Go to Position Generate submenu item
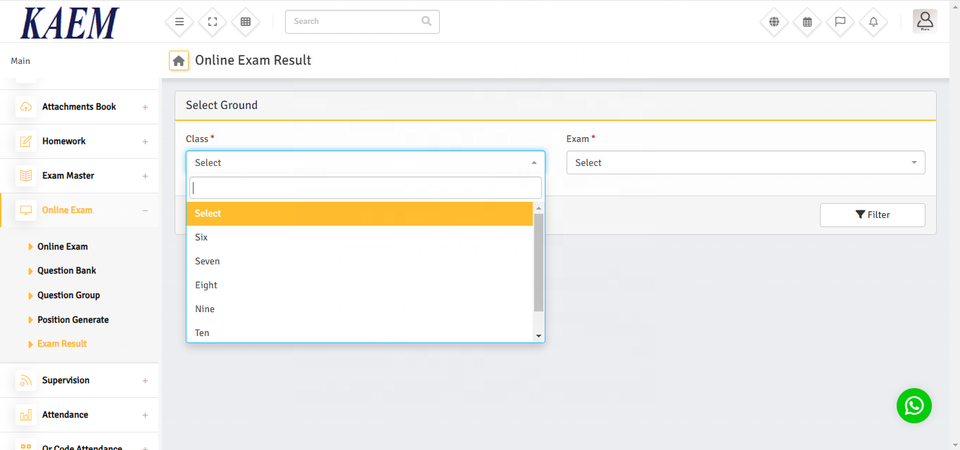 pos(73,320)
